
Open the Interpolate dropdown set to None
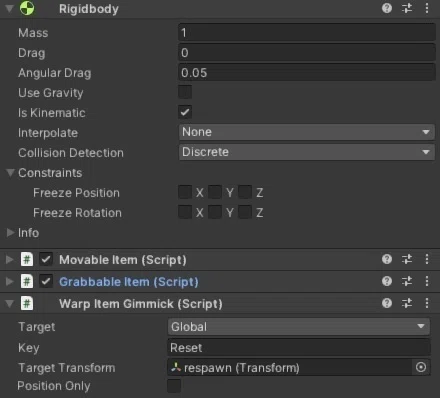[307, 132]
